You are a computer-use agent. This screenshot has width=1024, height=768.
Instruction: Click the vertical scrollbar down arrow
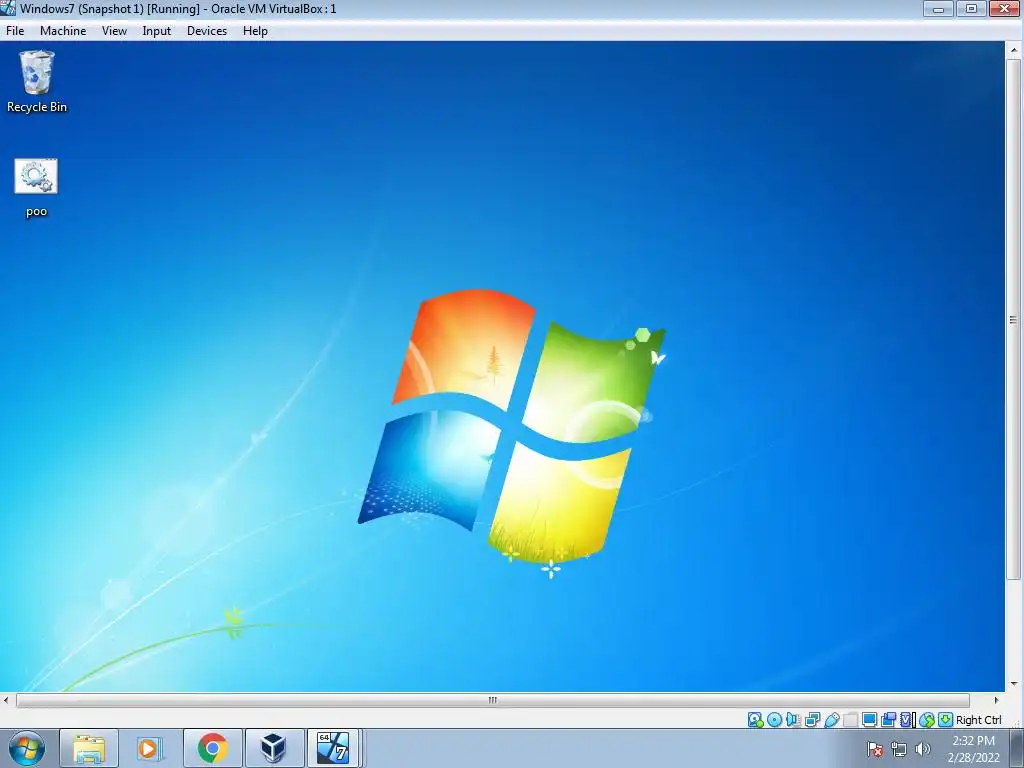[x=1014, y=684]
